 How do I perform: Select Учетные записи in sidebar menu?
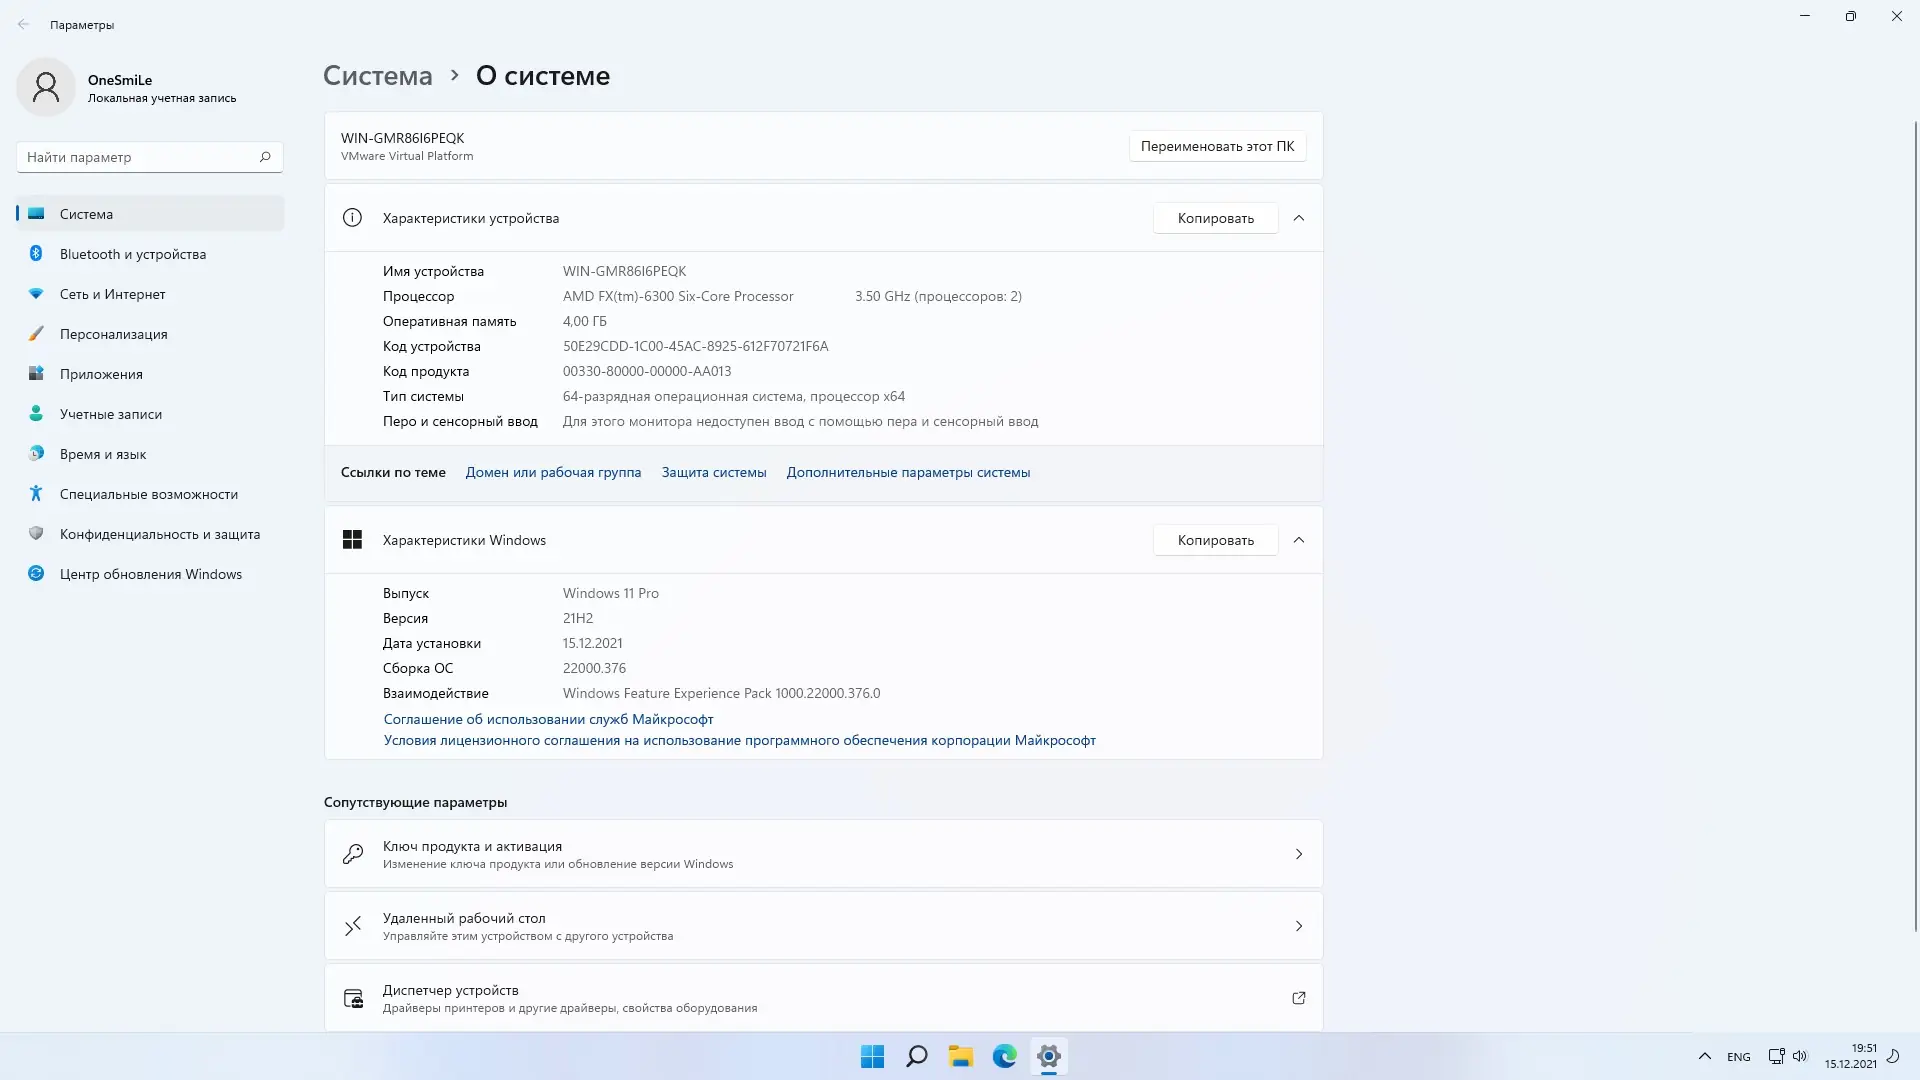pos(110,414)
